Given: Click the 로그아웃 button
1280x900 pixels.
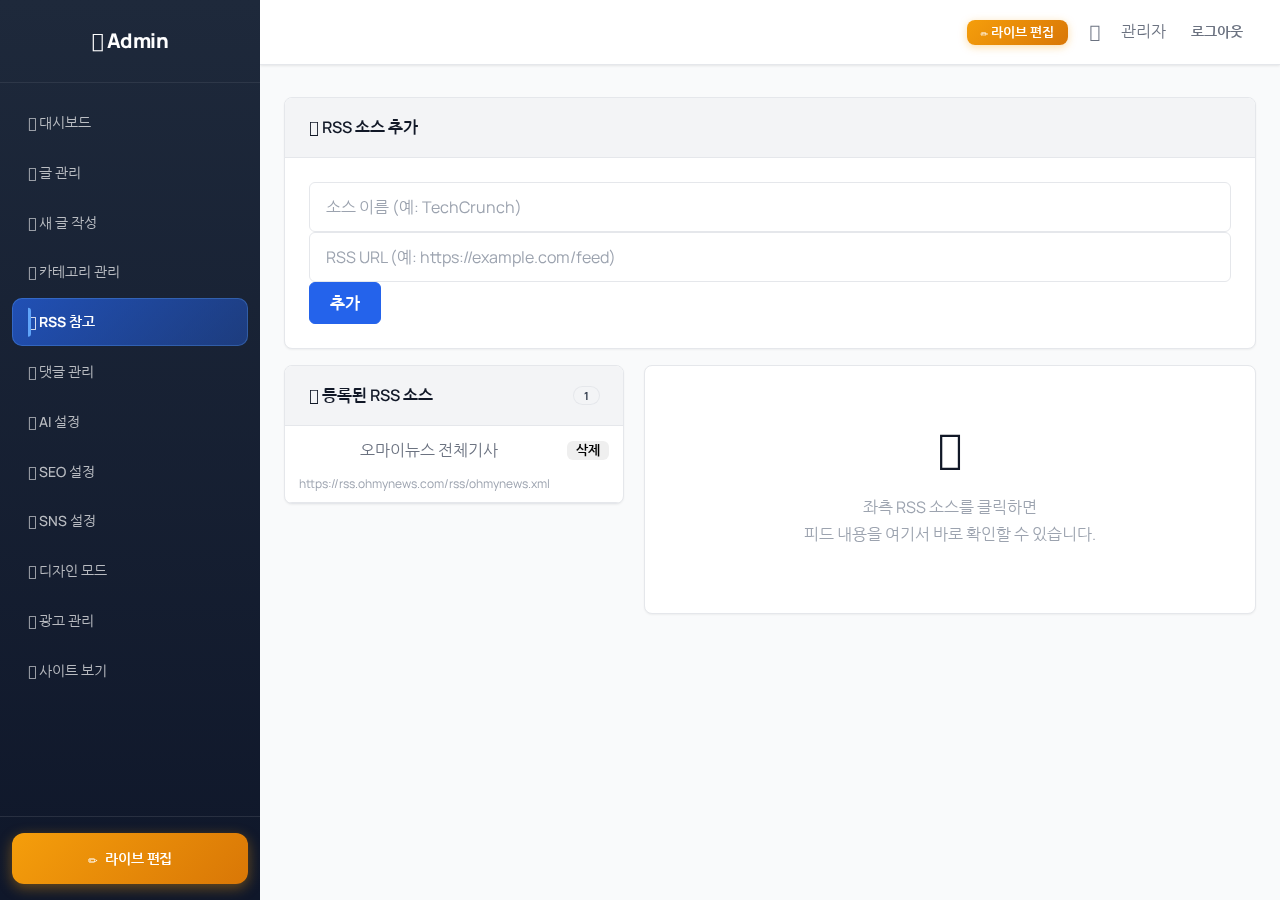Looking at the screenshot, I should [x=1216, y=31].
